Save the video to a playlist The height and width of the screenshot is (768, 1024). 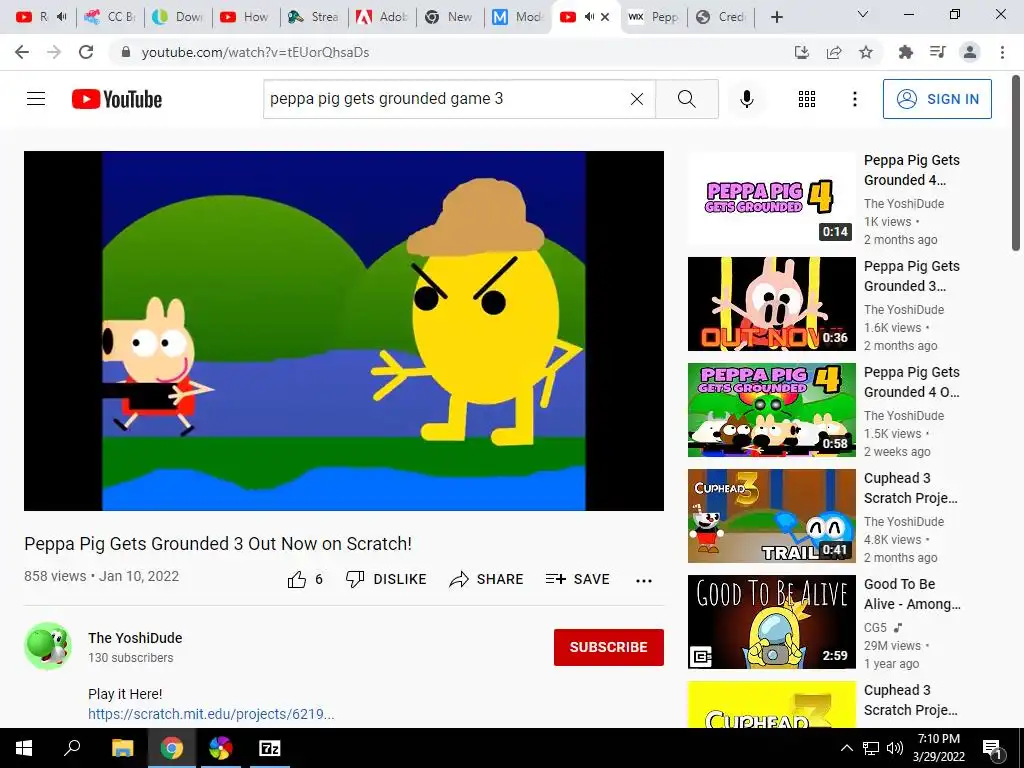tap(577, 579)
